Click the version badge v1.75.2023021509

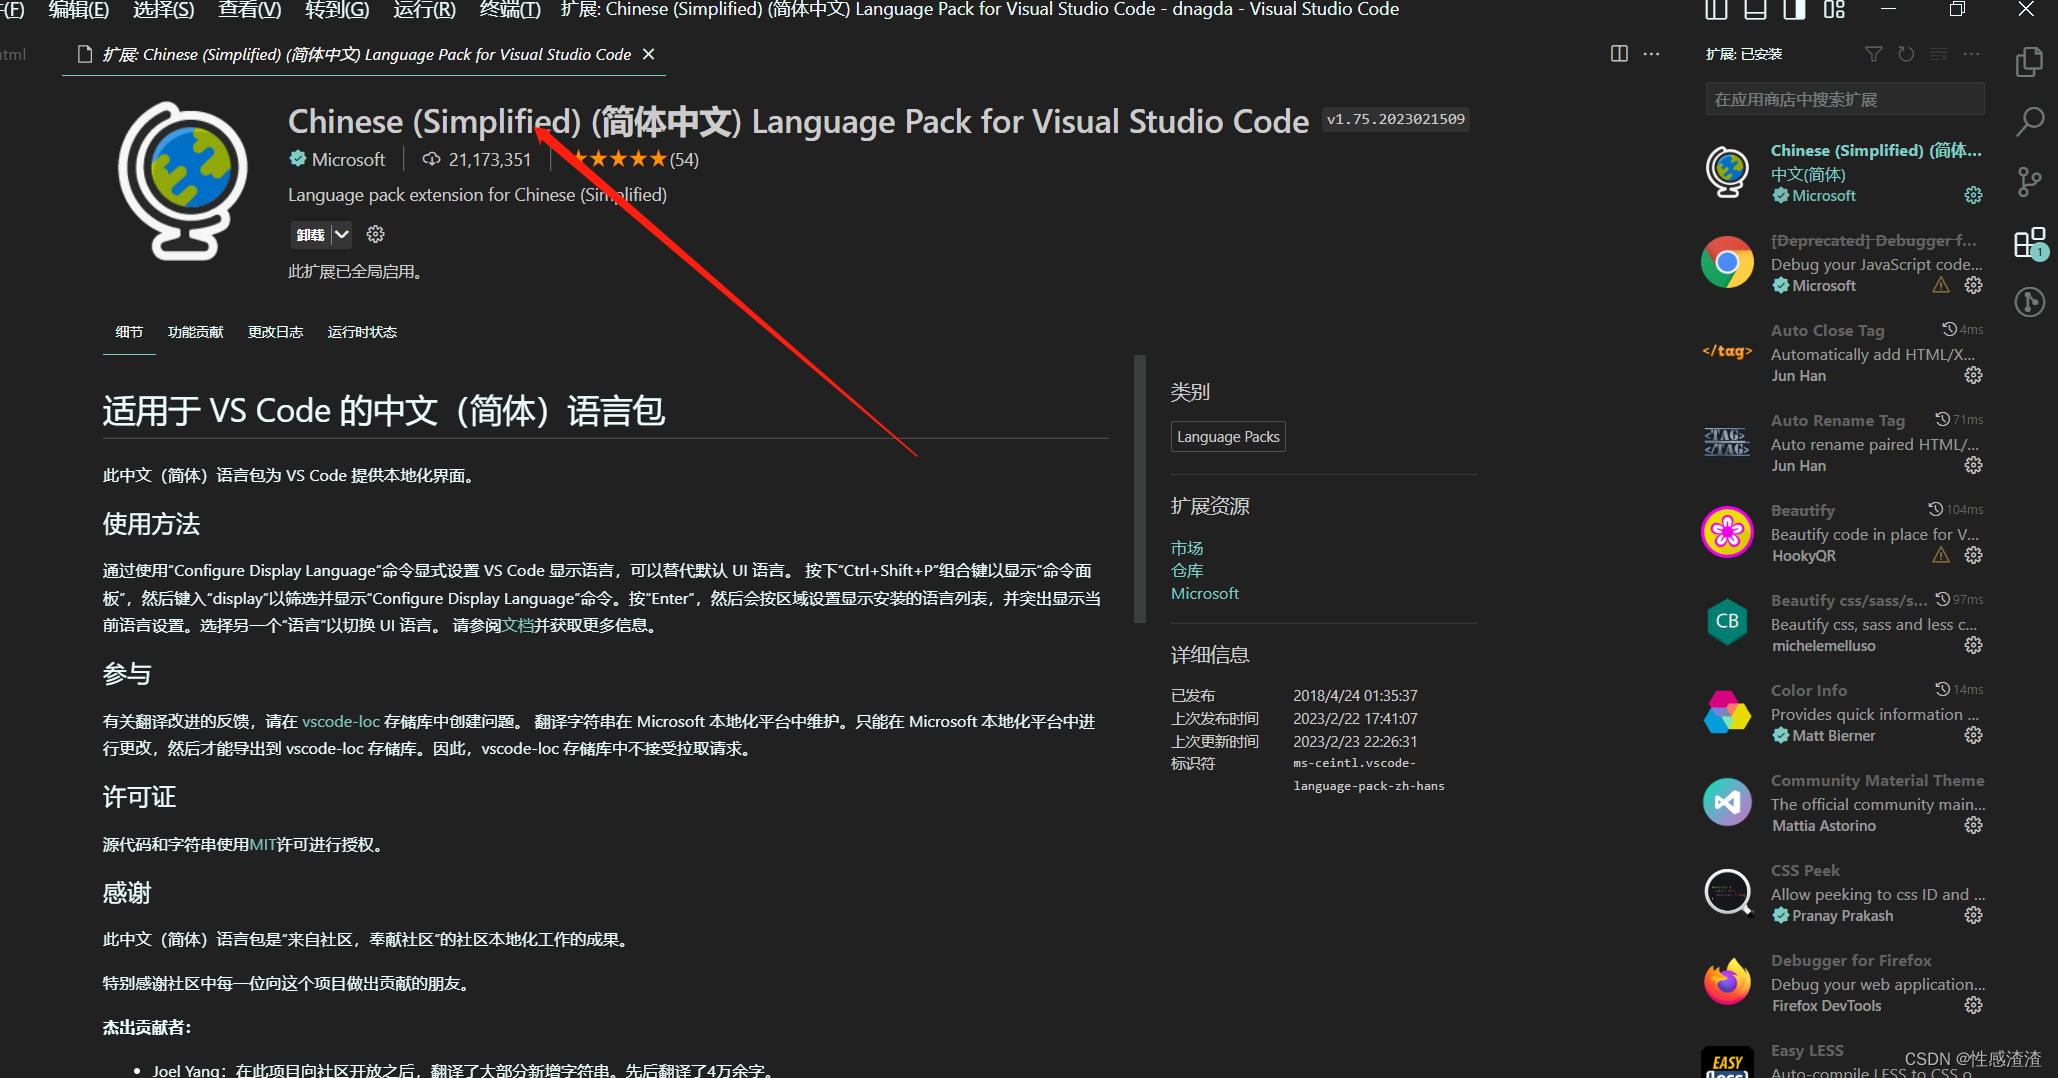tap(1396, 119)
